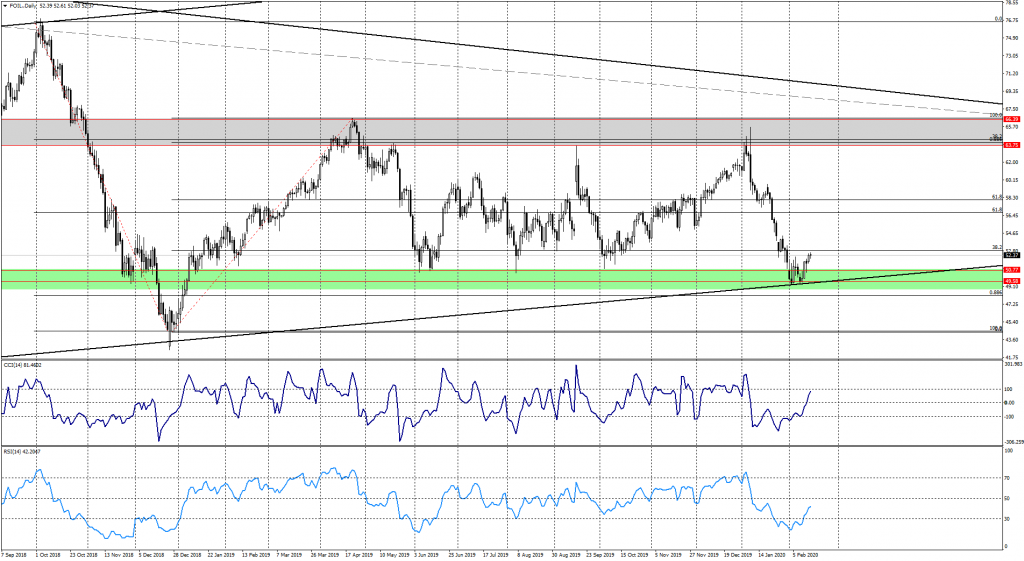
Task: Click the red 63.75 price label
Action: (1011, 145)
